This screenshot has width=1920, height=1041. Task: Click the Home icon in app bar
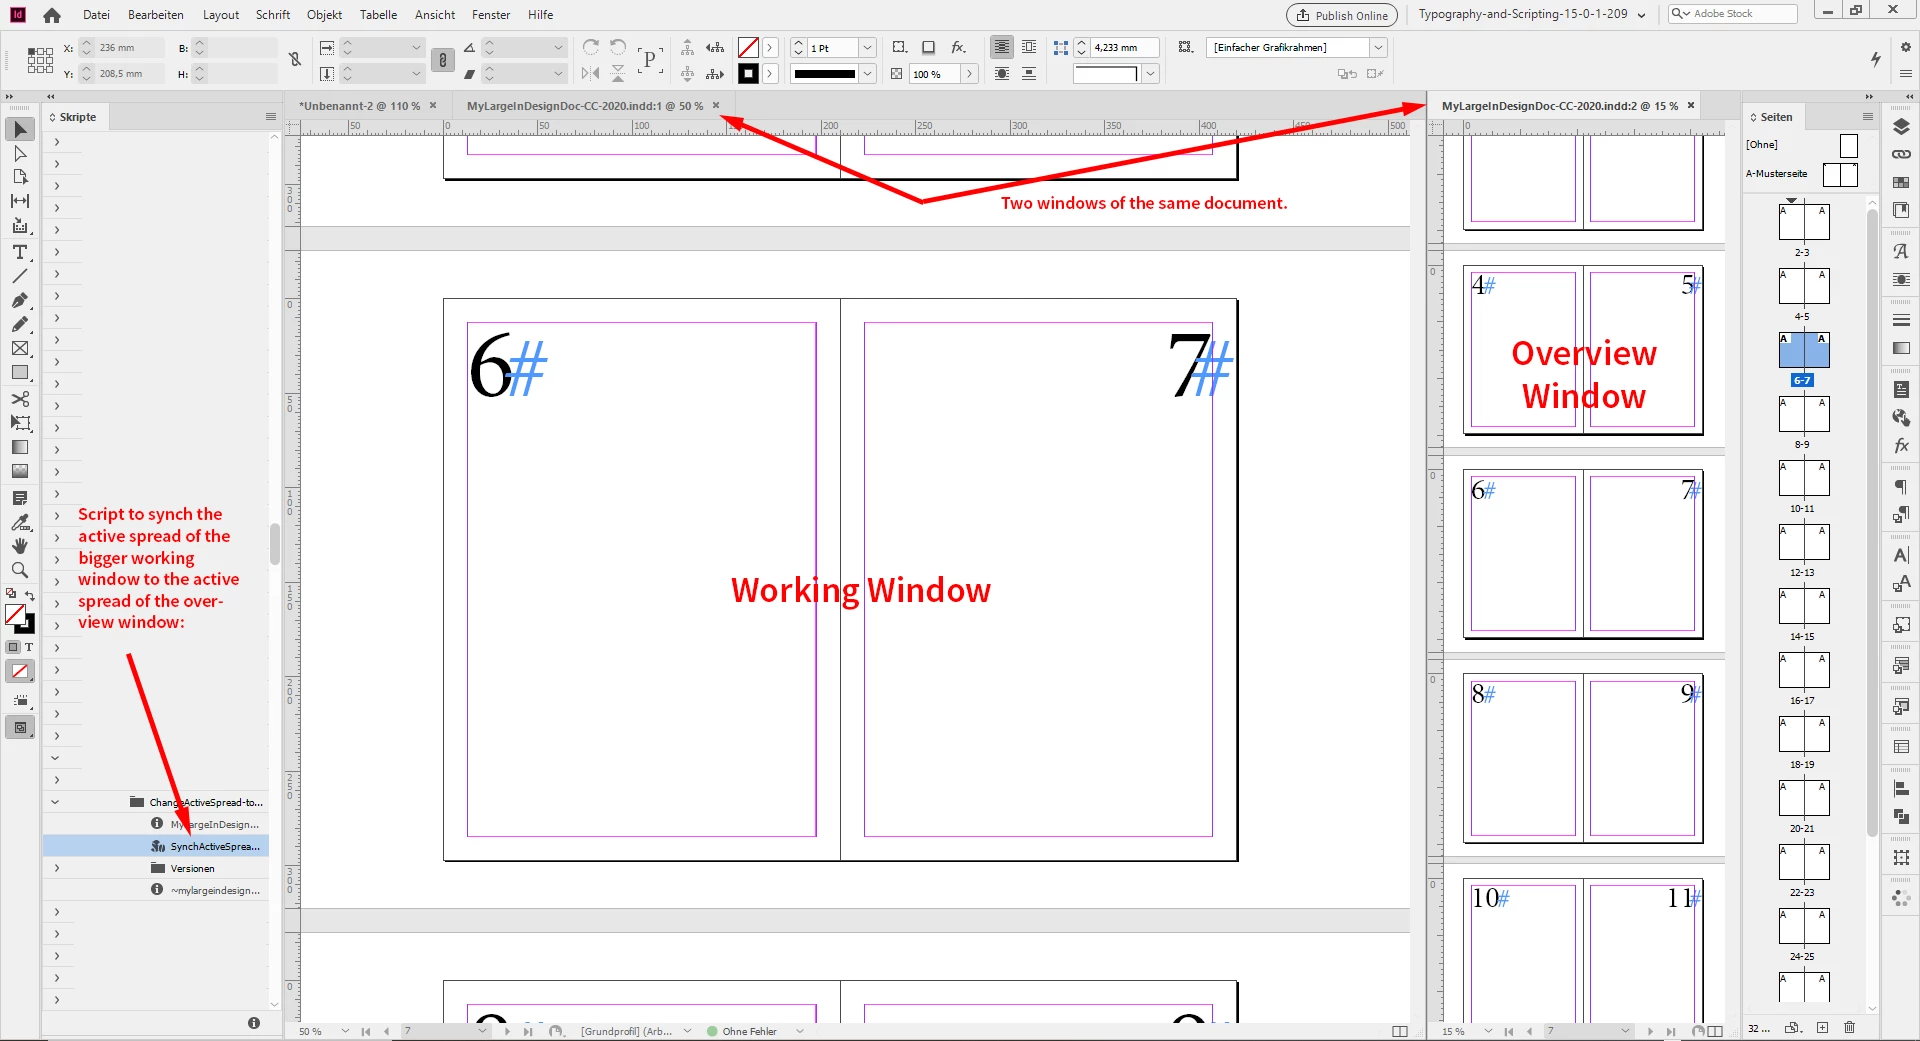[x=52, y=15]
